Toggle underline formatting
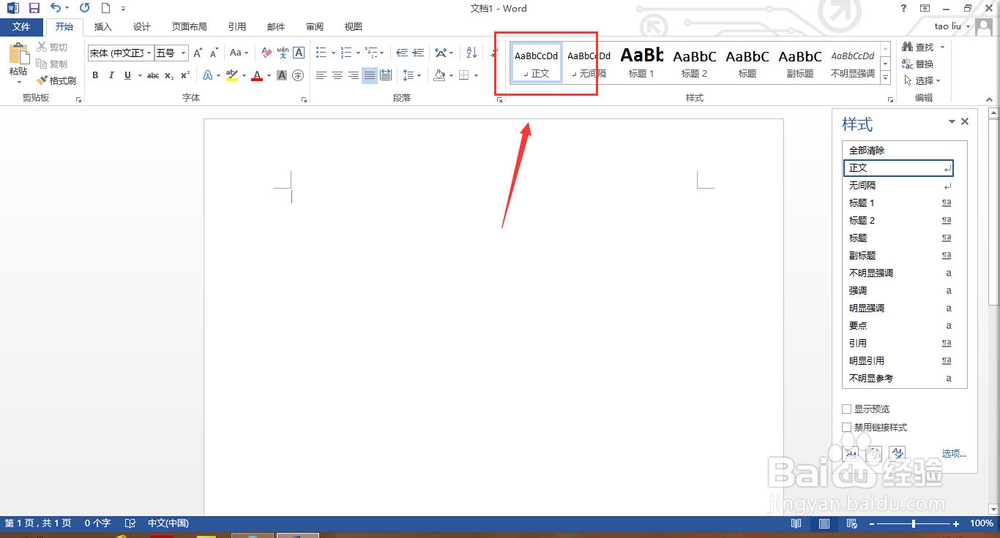Screen dimensions: 1000x538 click(x=128, y=75)
